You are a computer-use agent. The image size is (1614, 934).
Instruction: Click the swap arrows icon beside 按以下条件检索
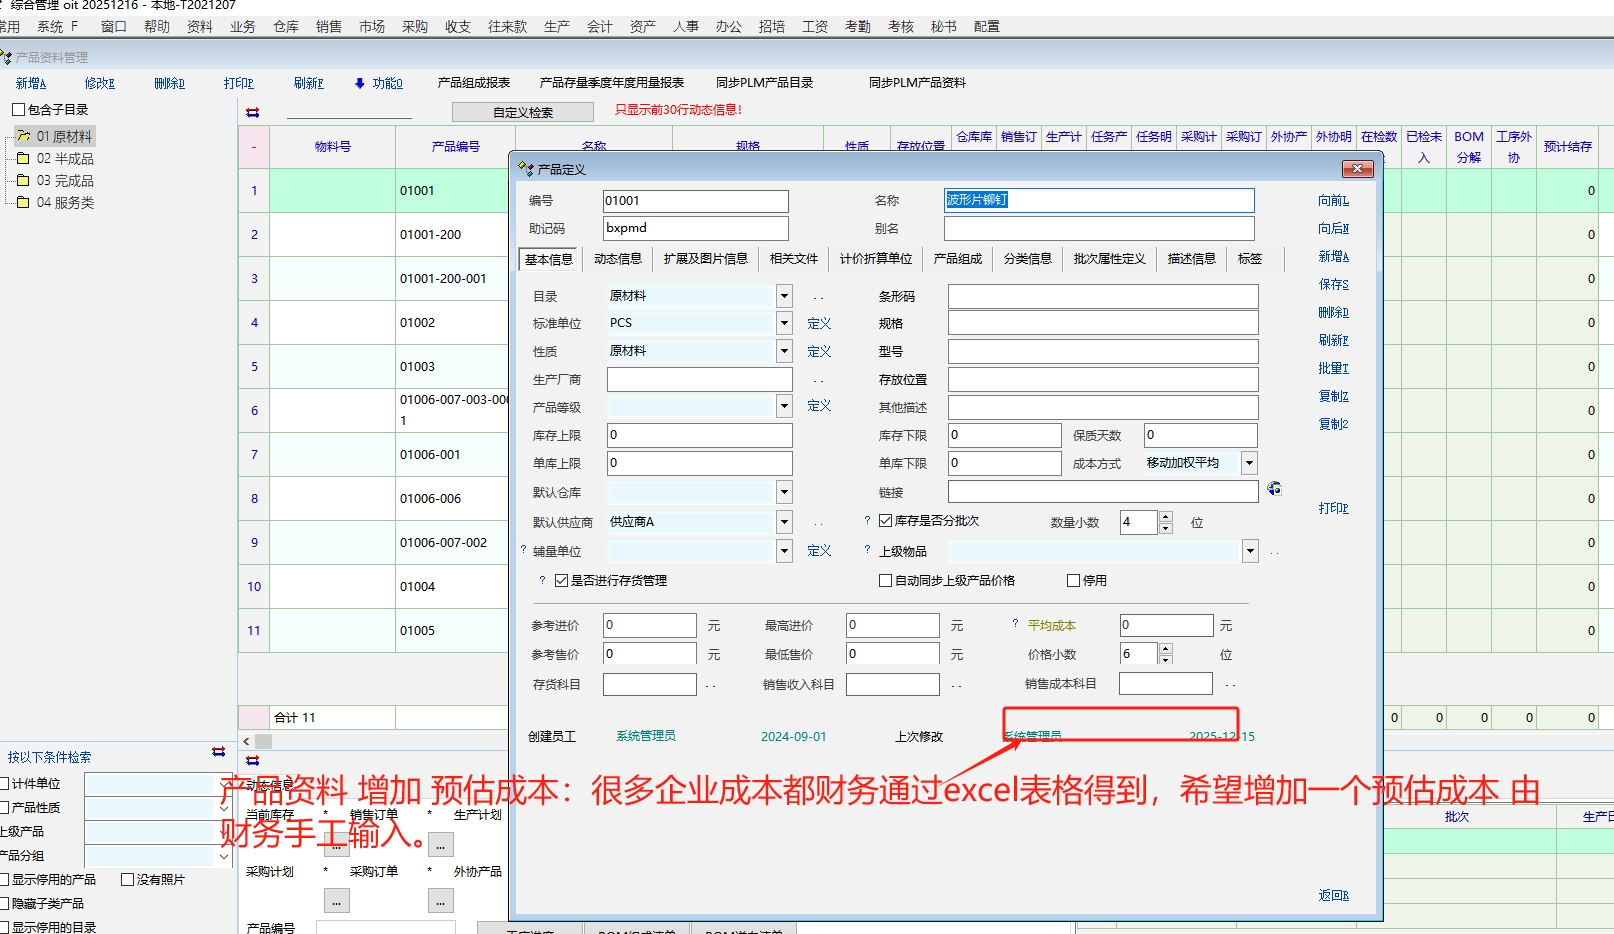[x=219, y=752]
